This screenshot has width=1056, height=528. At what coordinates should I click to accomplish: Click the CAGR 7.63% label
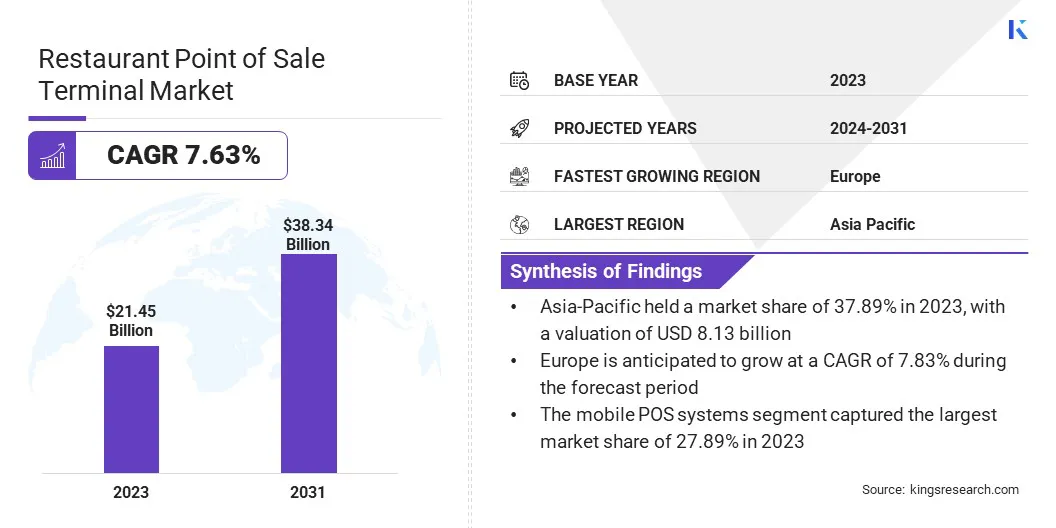pos(183,155)
